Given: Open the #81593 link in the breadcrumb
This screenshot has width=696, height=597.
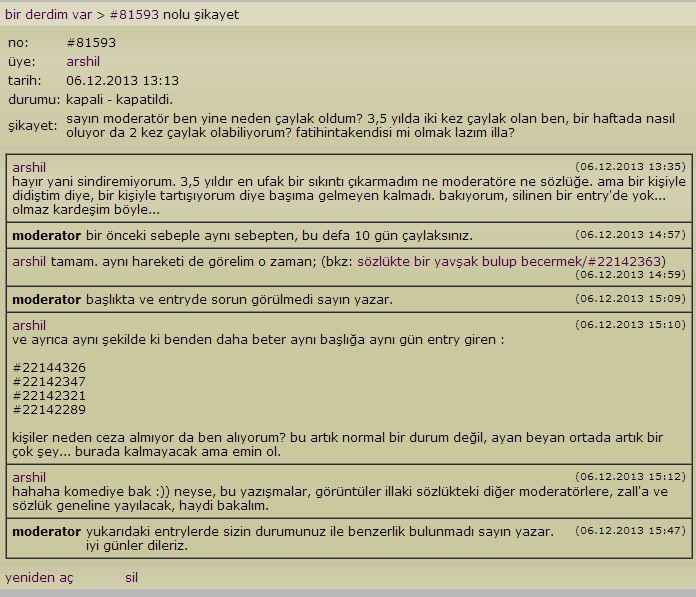Looking at the screenshot, I should point(134,15).
